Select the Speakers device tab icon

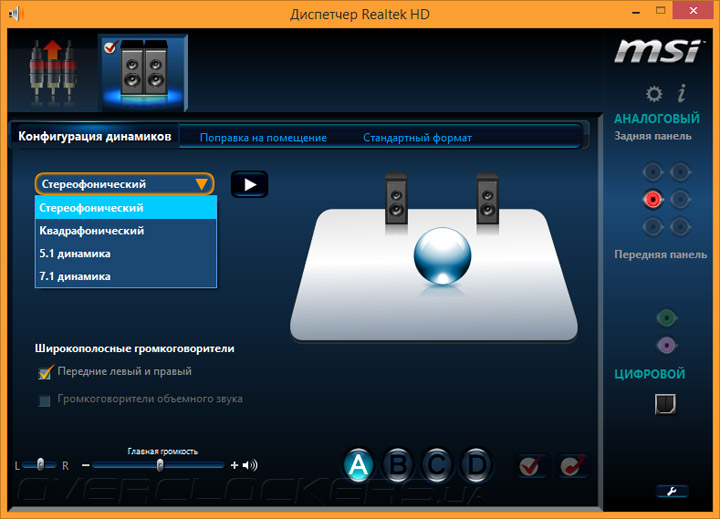point(145,72)
